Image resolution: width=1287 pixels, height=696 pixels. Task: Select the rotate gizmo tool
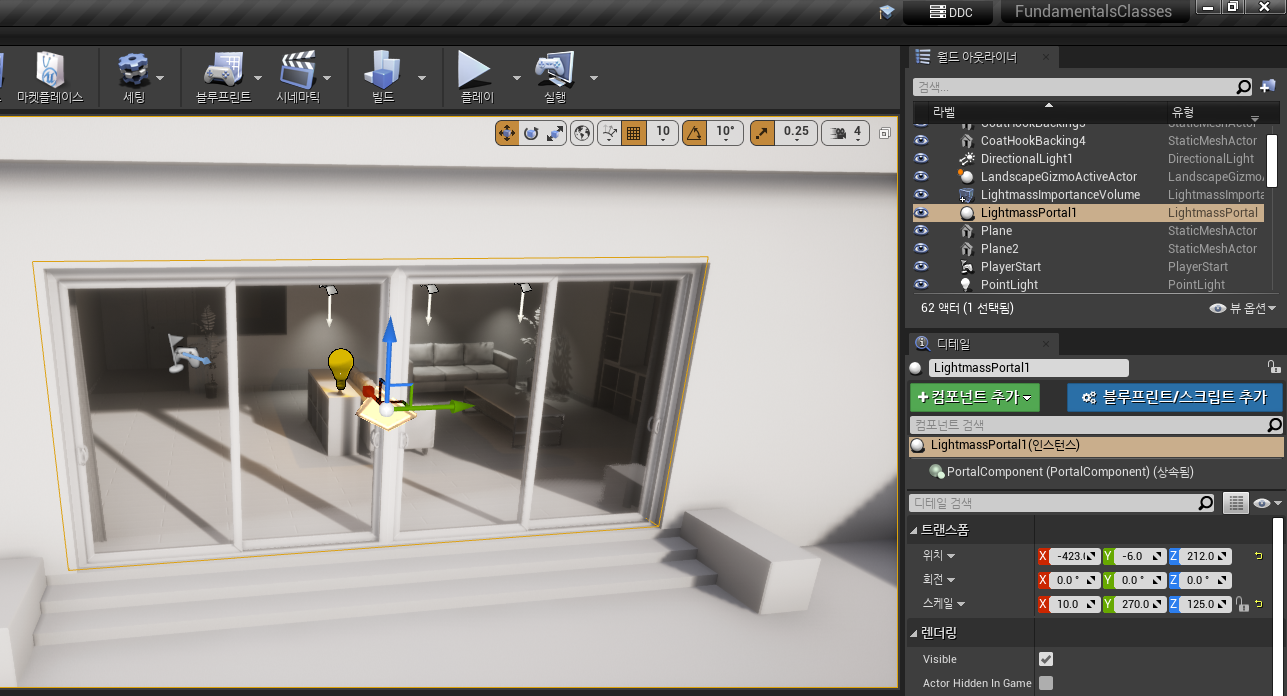pyautogui.click(x=531, y=133)
